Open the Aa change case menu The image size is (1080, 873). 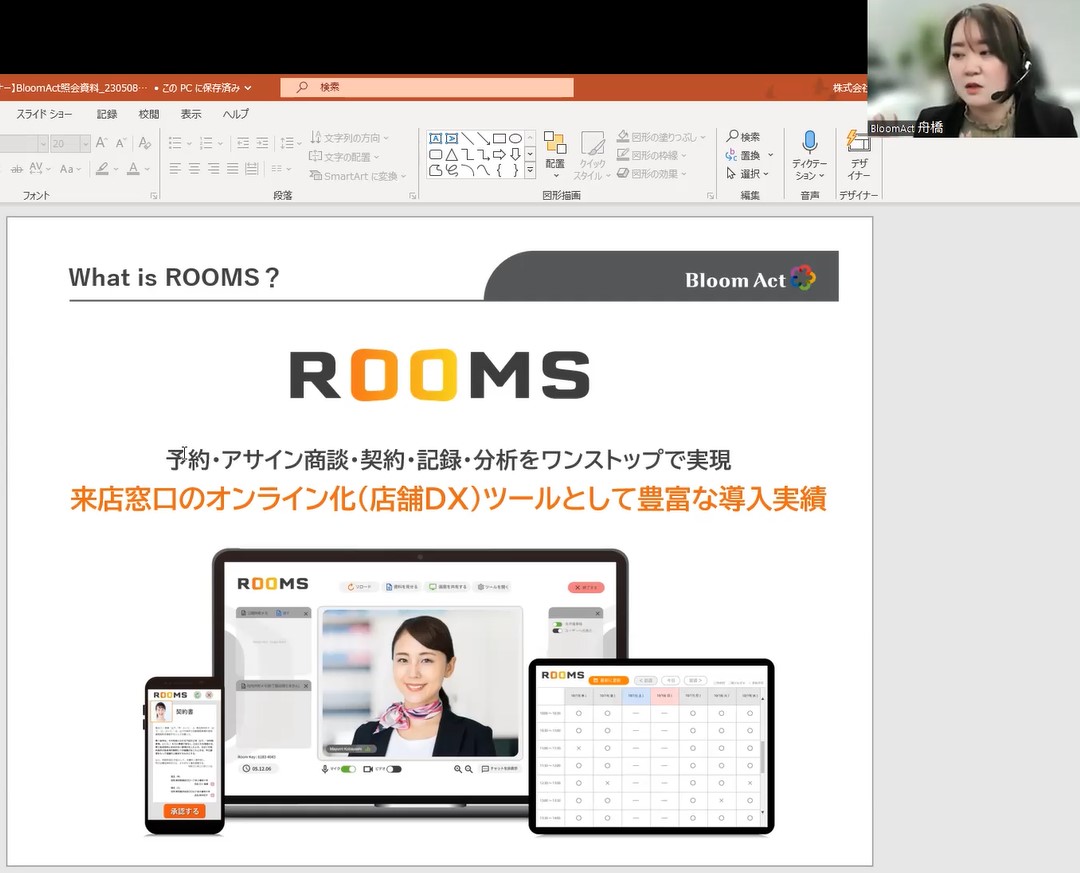pyautogui.click(x=70, y=169)
